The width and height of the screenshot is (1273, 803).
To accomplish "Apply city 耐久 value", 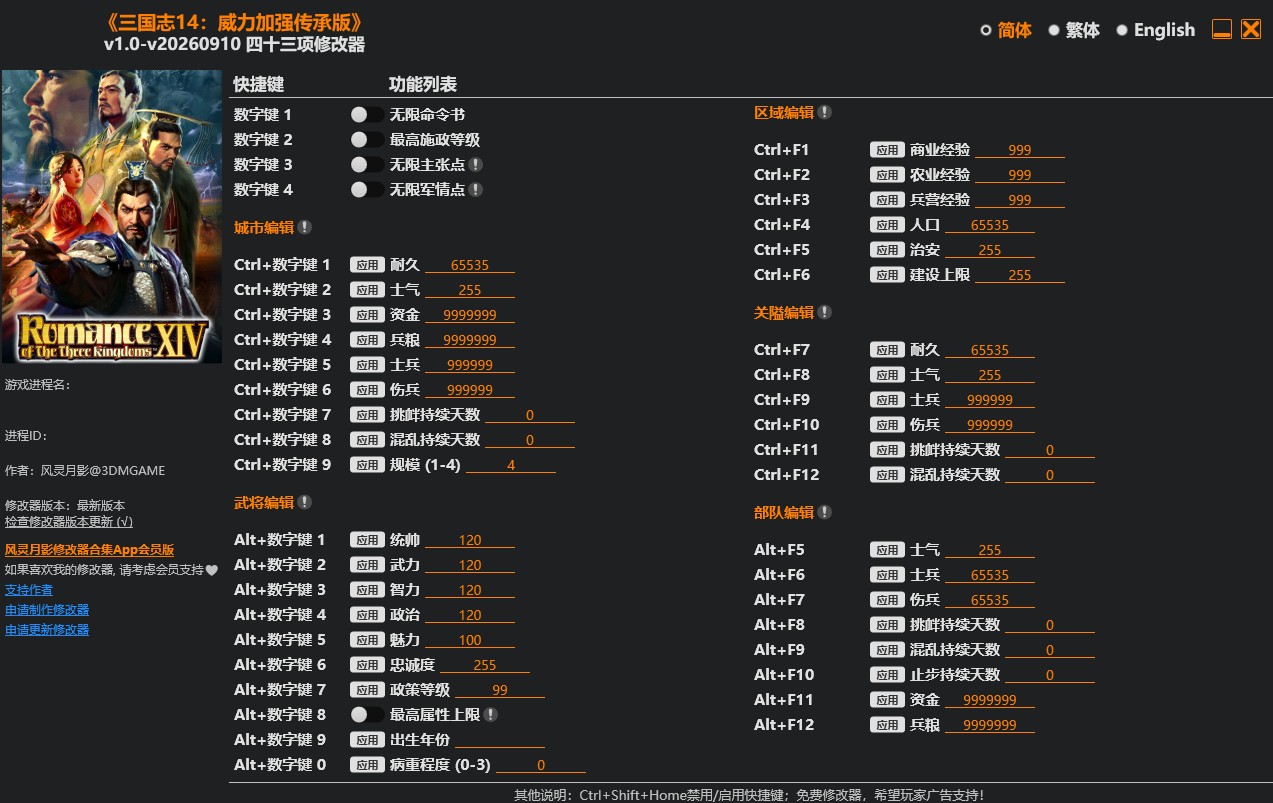I will [x=367, y=265].
